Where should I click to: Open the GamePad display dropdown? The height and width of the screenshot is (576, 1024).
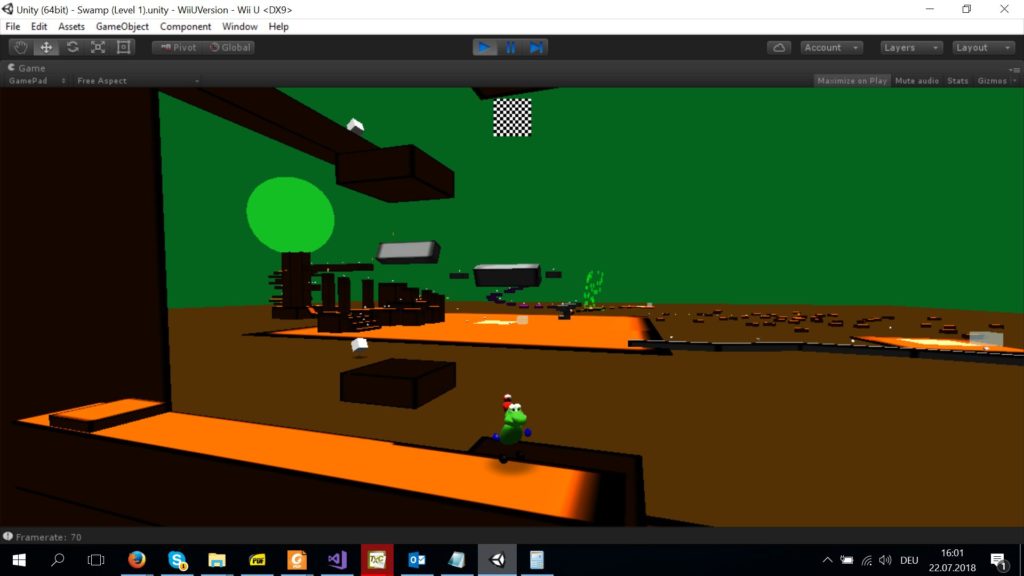[37, 81]
